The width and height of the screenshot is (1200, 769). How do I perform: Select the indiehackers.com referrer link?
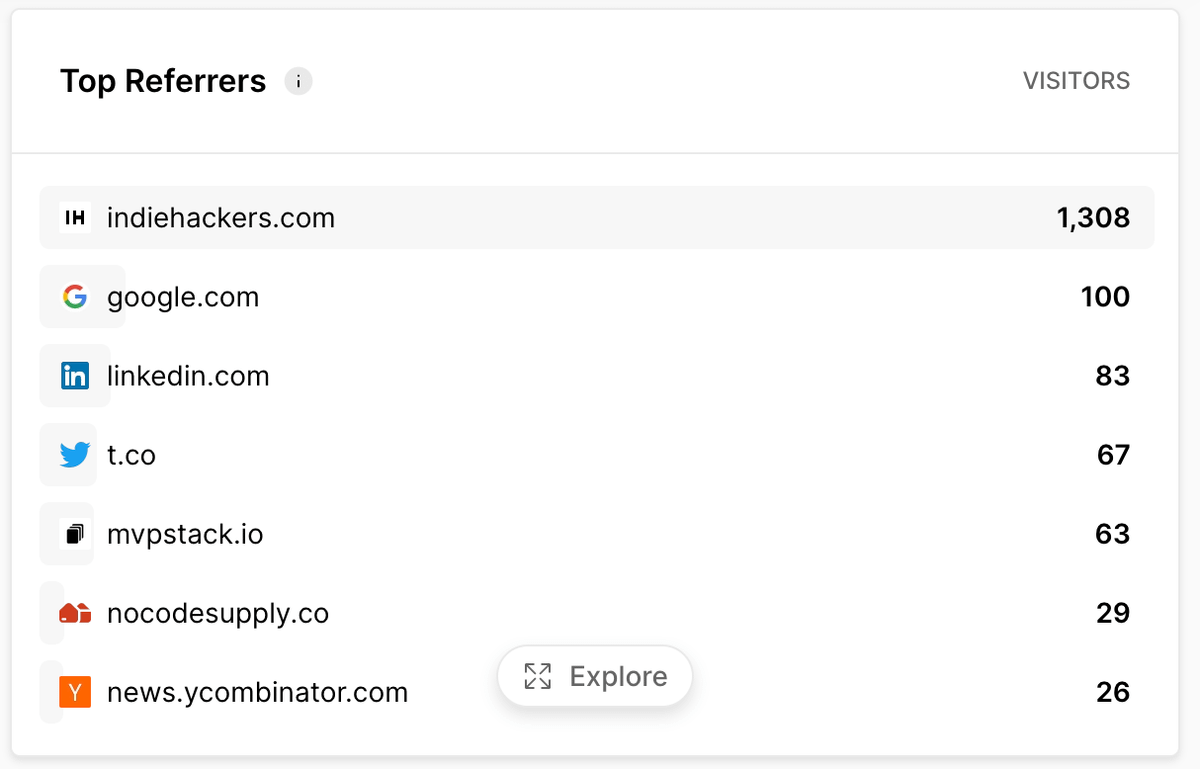[221, 218]
